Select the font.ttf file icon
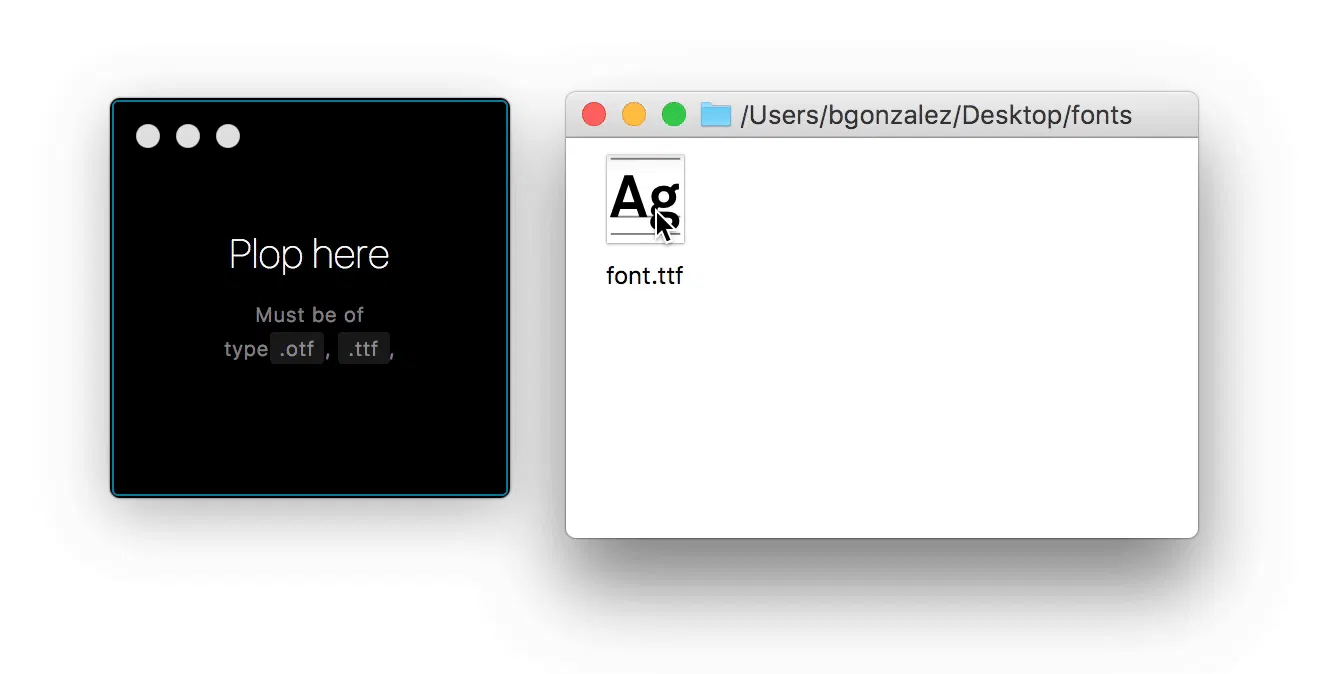 (x=645, y=199)
